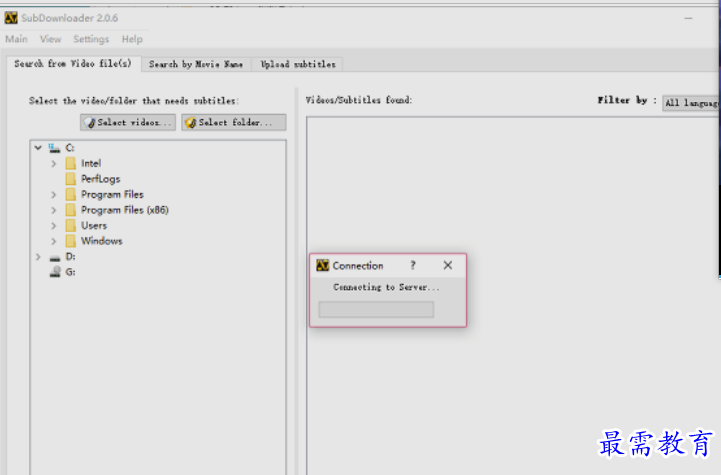Switch to Search from Video file(s) tab
Screen dimensions: 721x475
tap(73, 63)
